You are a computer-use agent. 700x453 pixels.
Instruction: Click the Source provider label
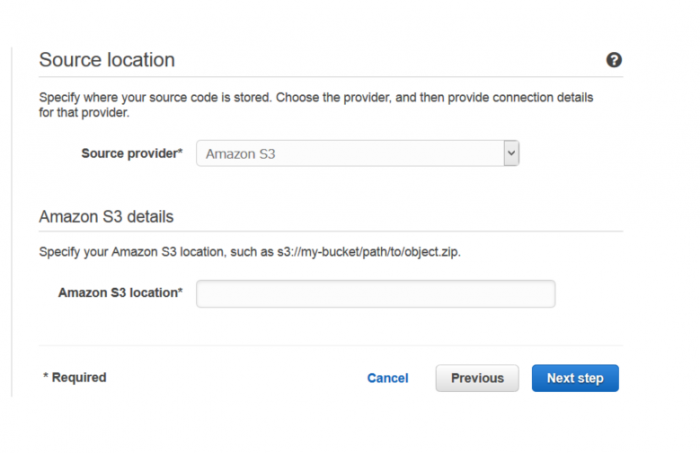(132, 153)
